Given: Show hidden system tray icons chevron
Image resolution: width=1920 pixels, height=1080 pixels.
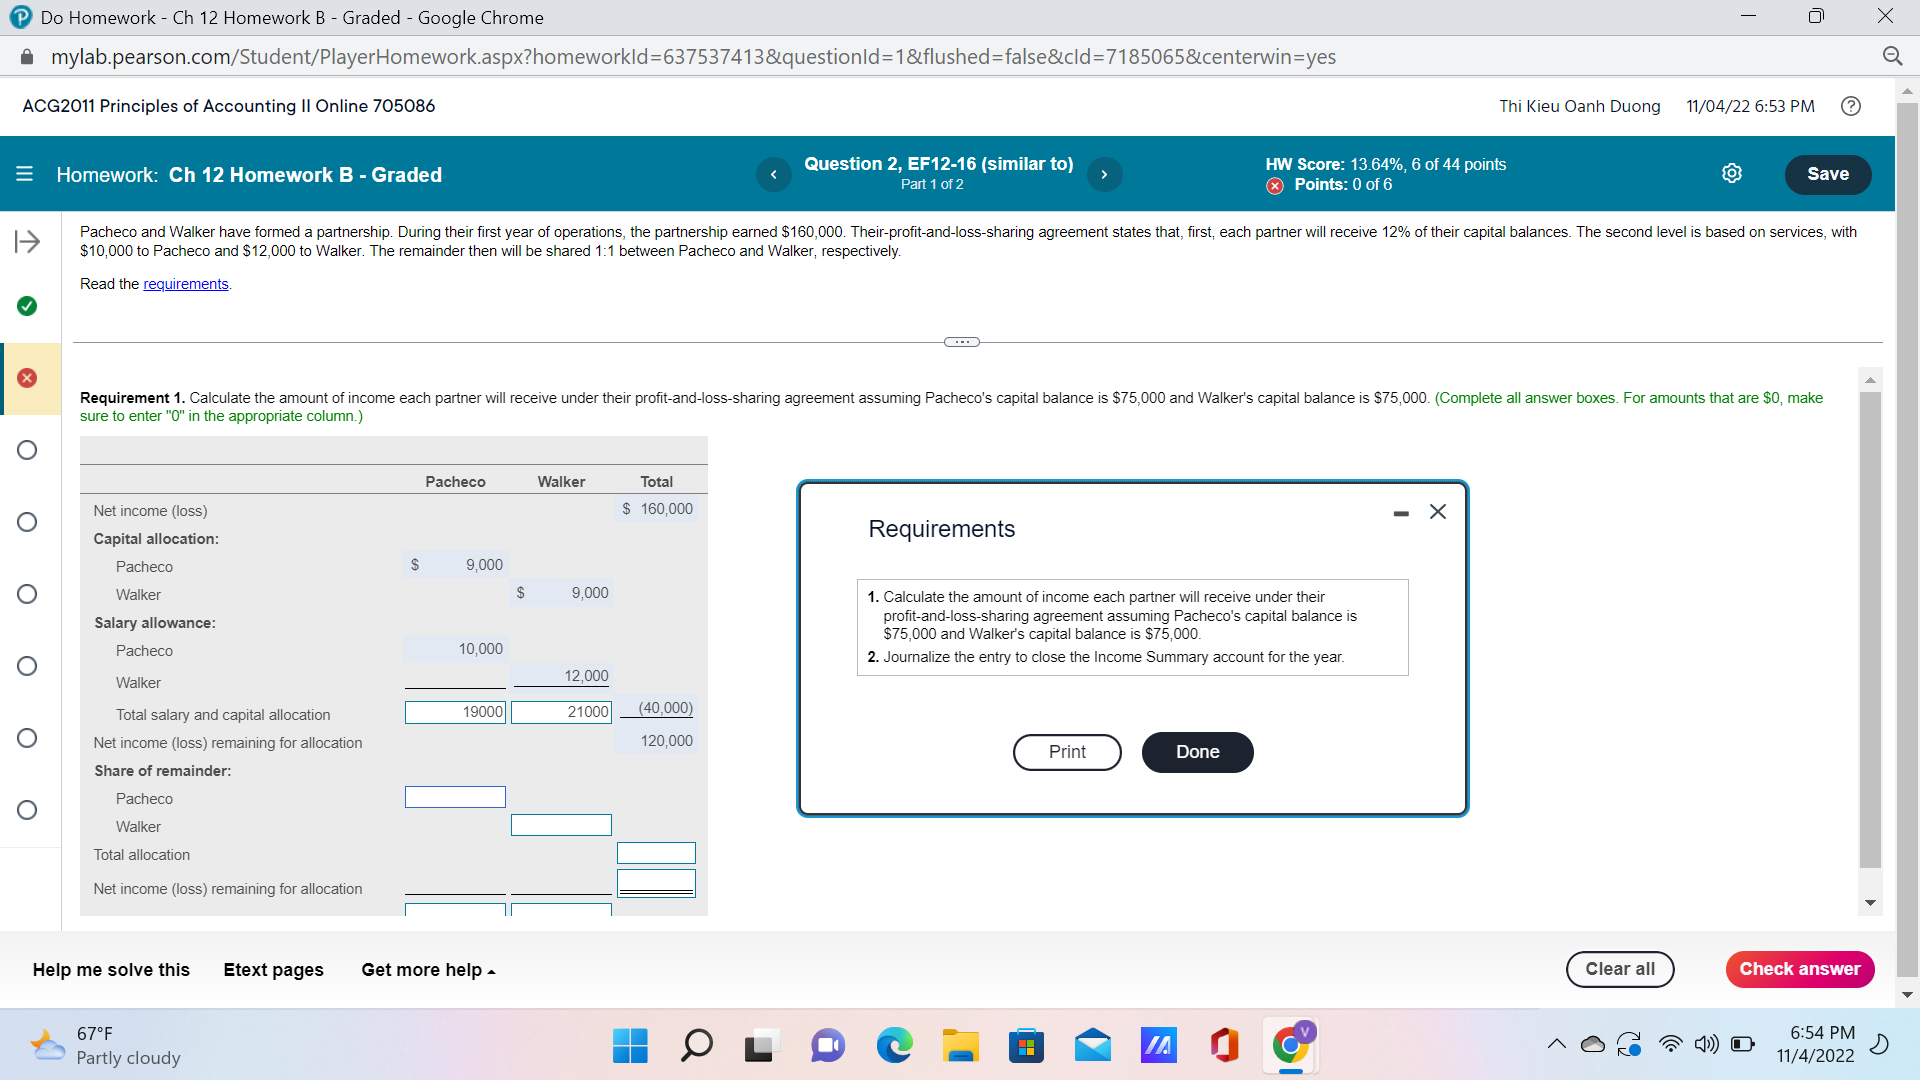Looking at the screenshot, I should pyautogui.click(x=1556, y=1044).
